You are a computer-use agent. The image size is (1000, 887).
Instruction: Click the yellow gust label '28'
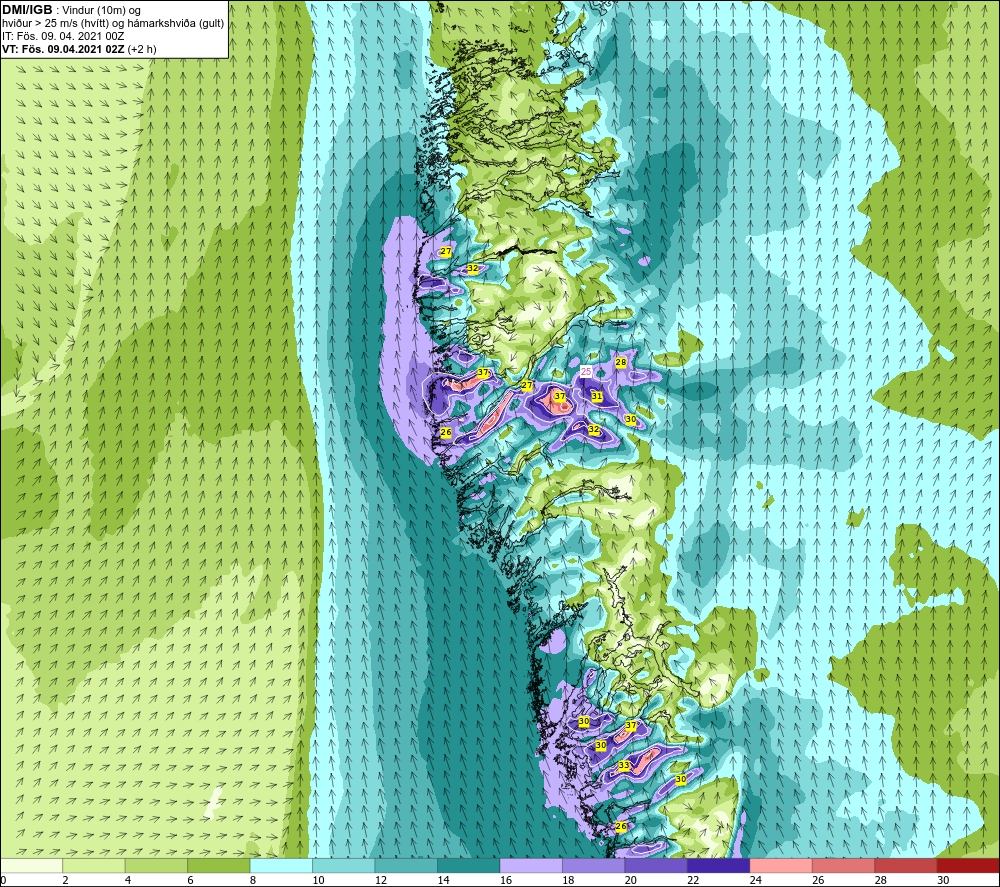pos(621,362)
